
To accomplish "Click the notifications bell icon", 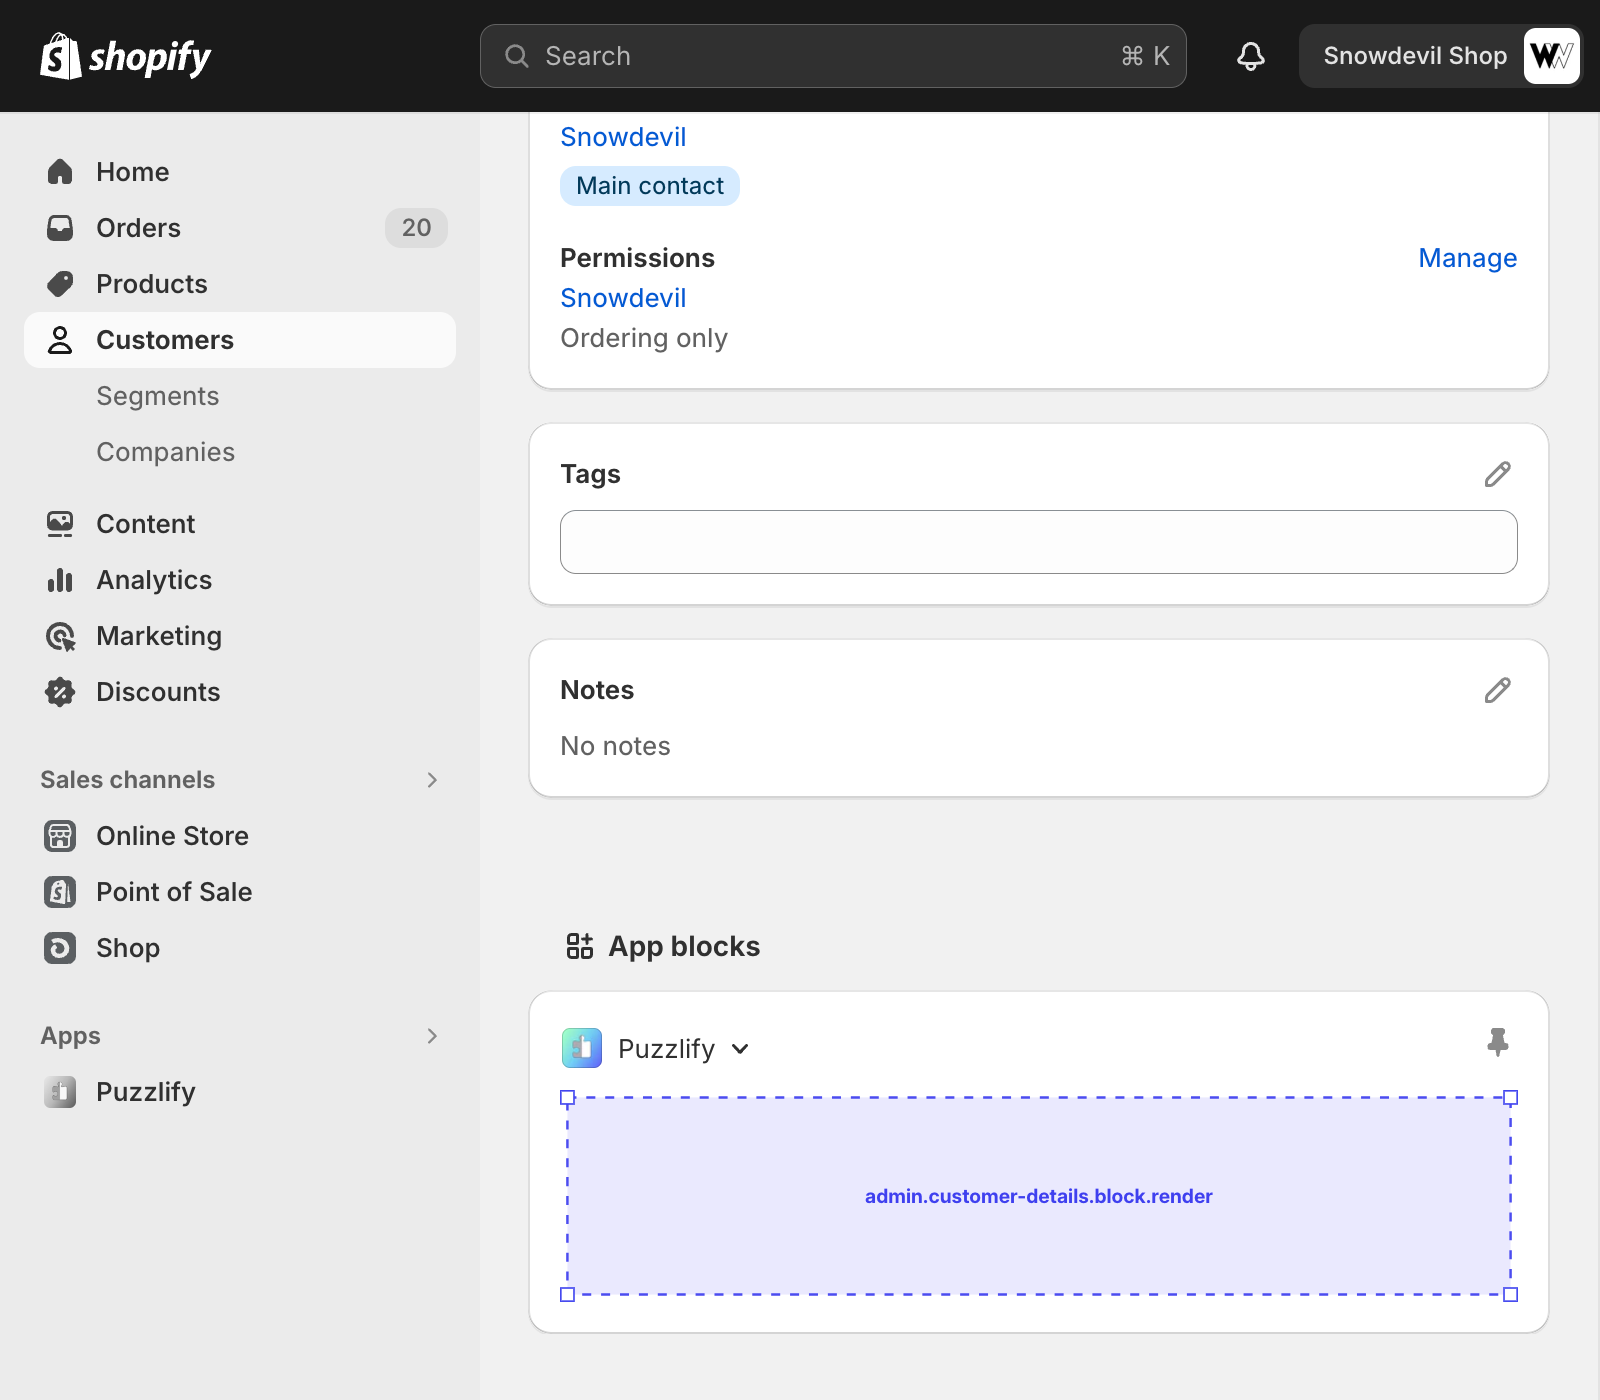I will coord(1250,56).
